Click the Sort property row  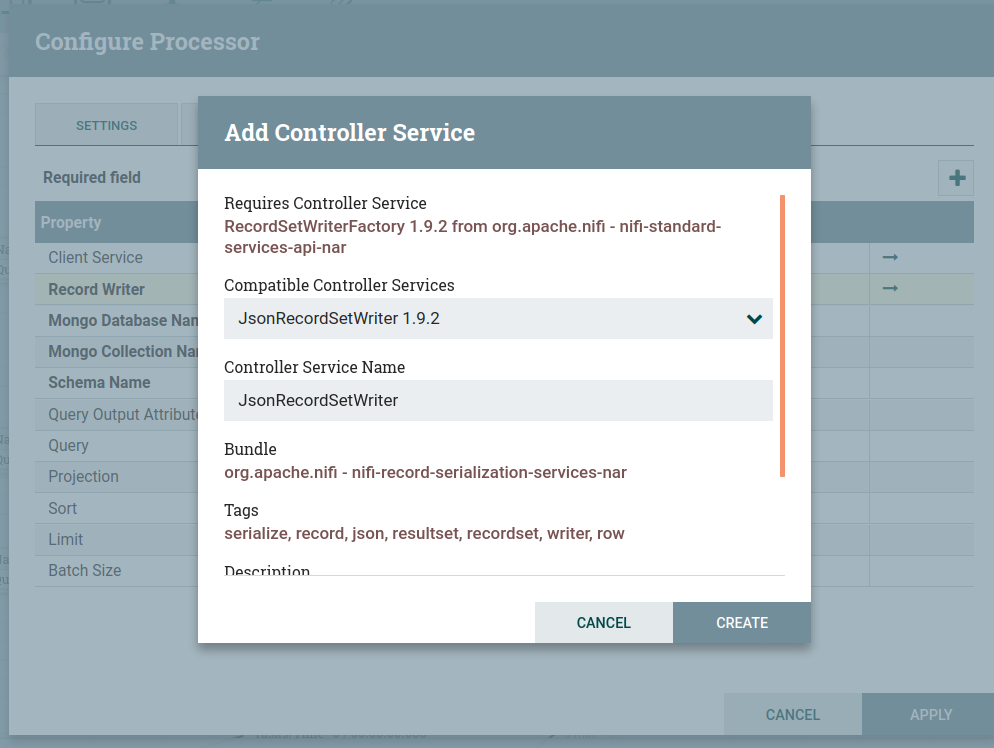pos(63,508)
